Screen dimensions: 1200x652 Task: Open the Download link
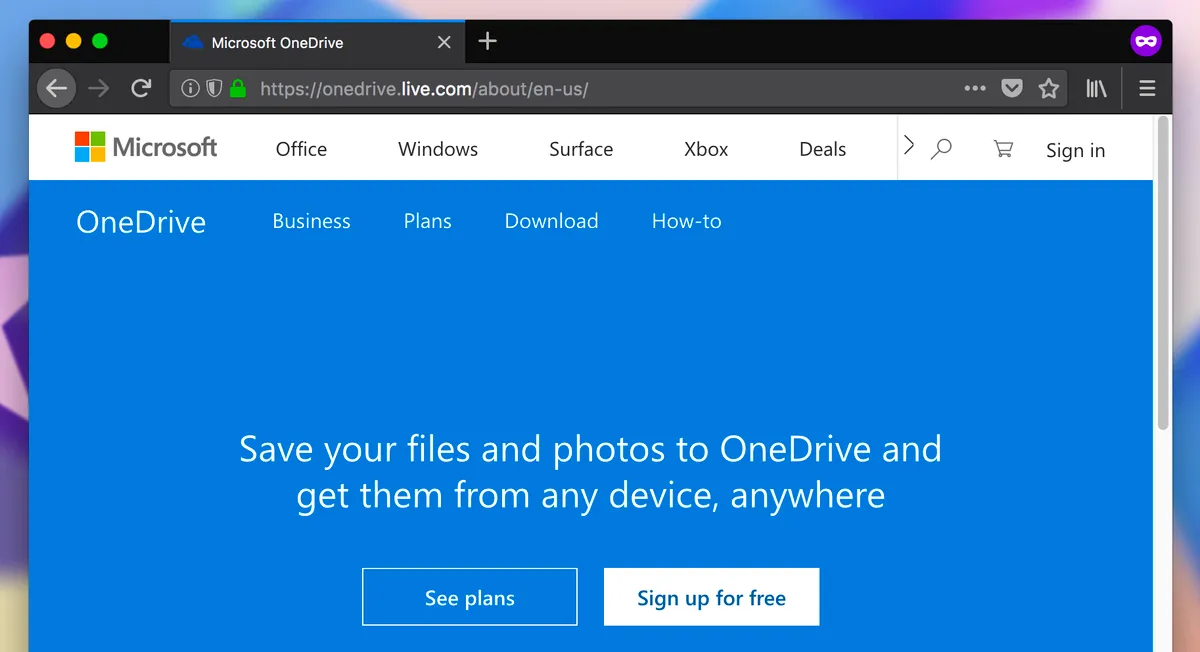pyautogui.click(x=551, y=221)
